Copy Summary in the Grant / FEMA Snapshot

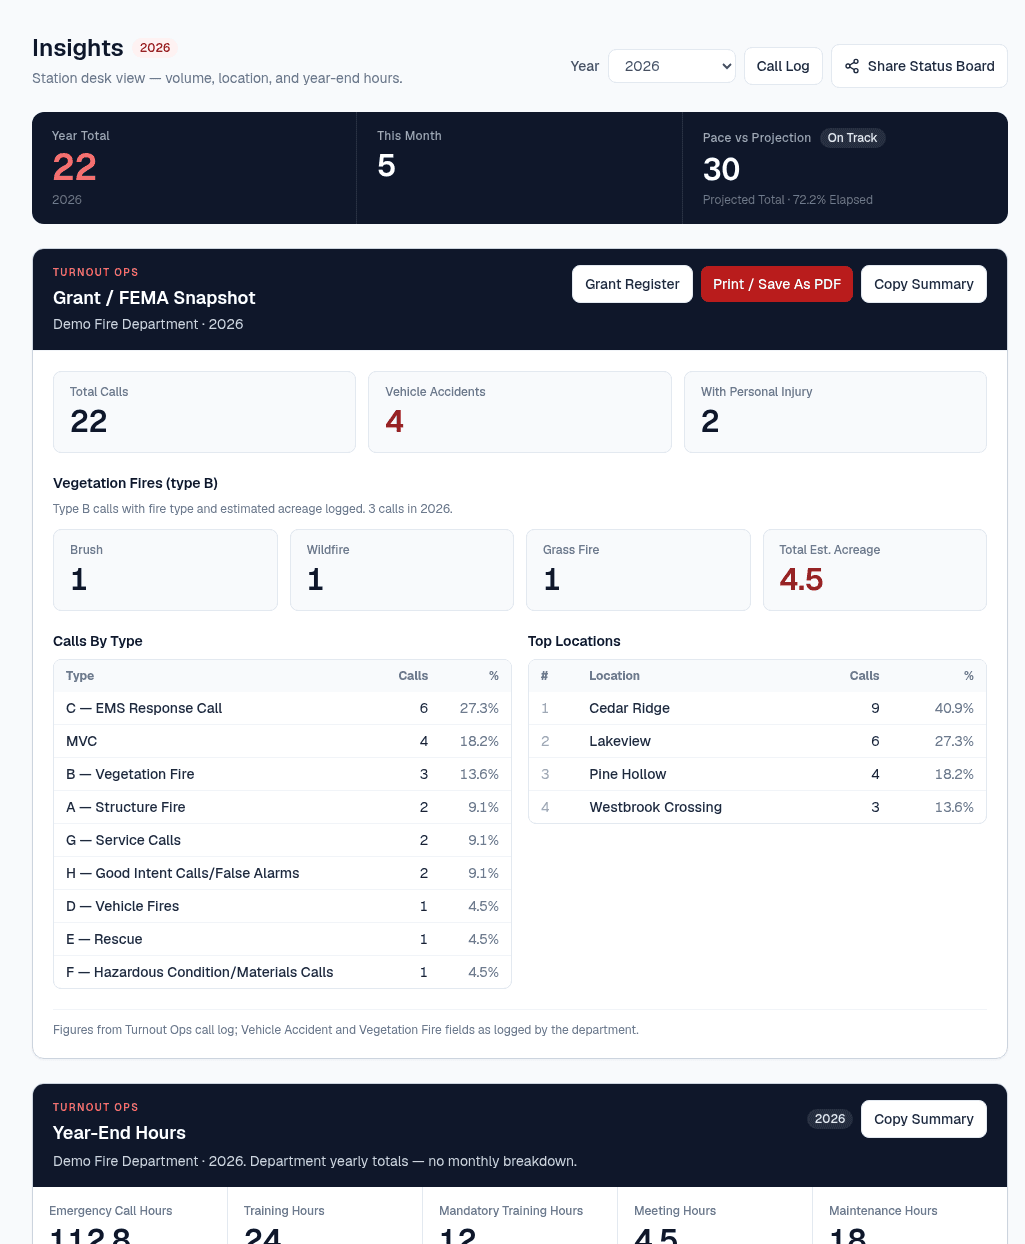tap(924, 284)
